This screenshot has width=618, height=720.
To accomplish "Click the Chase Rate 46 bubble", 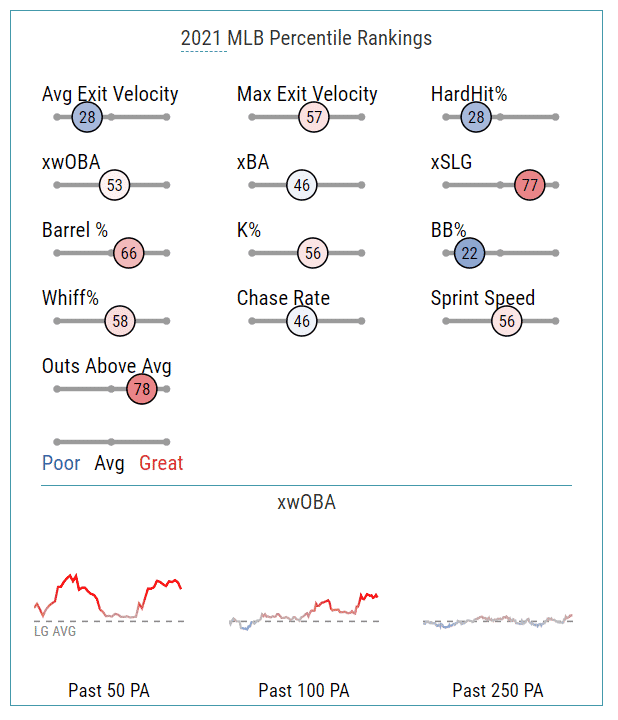I will pos(302,321).
